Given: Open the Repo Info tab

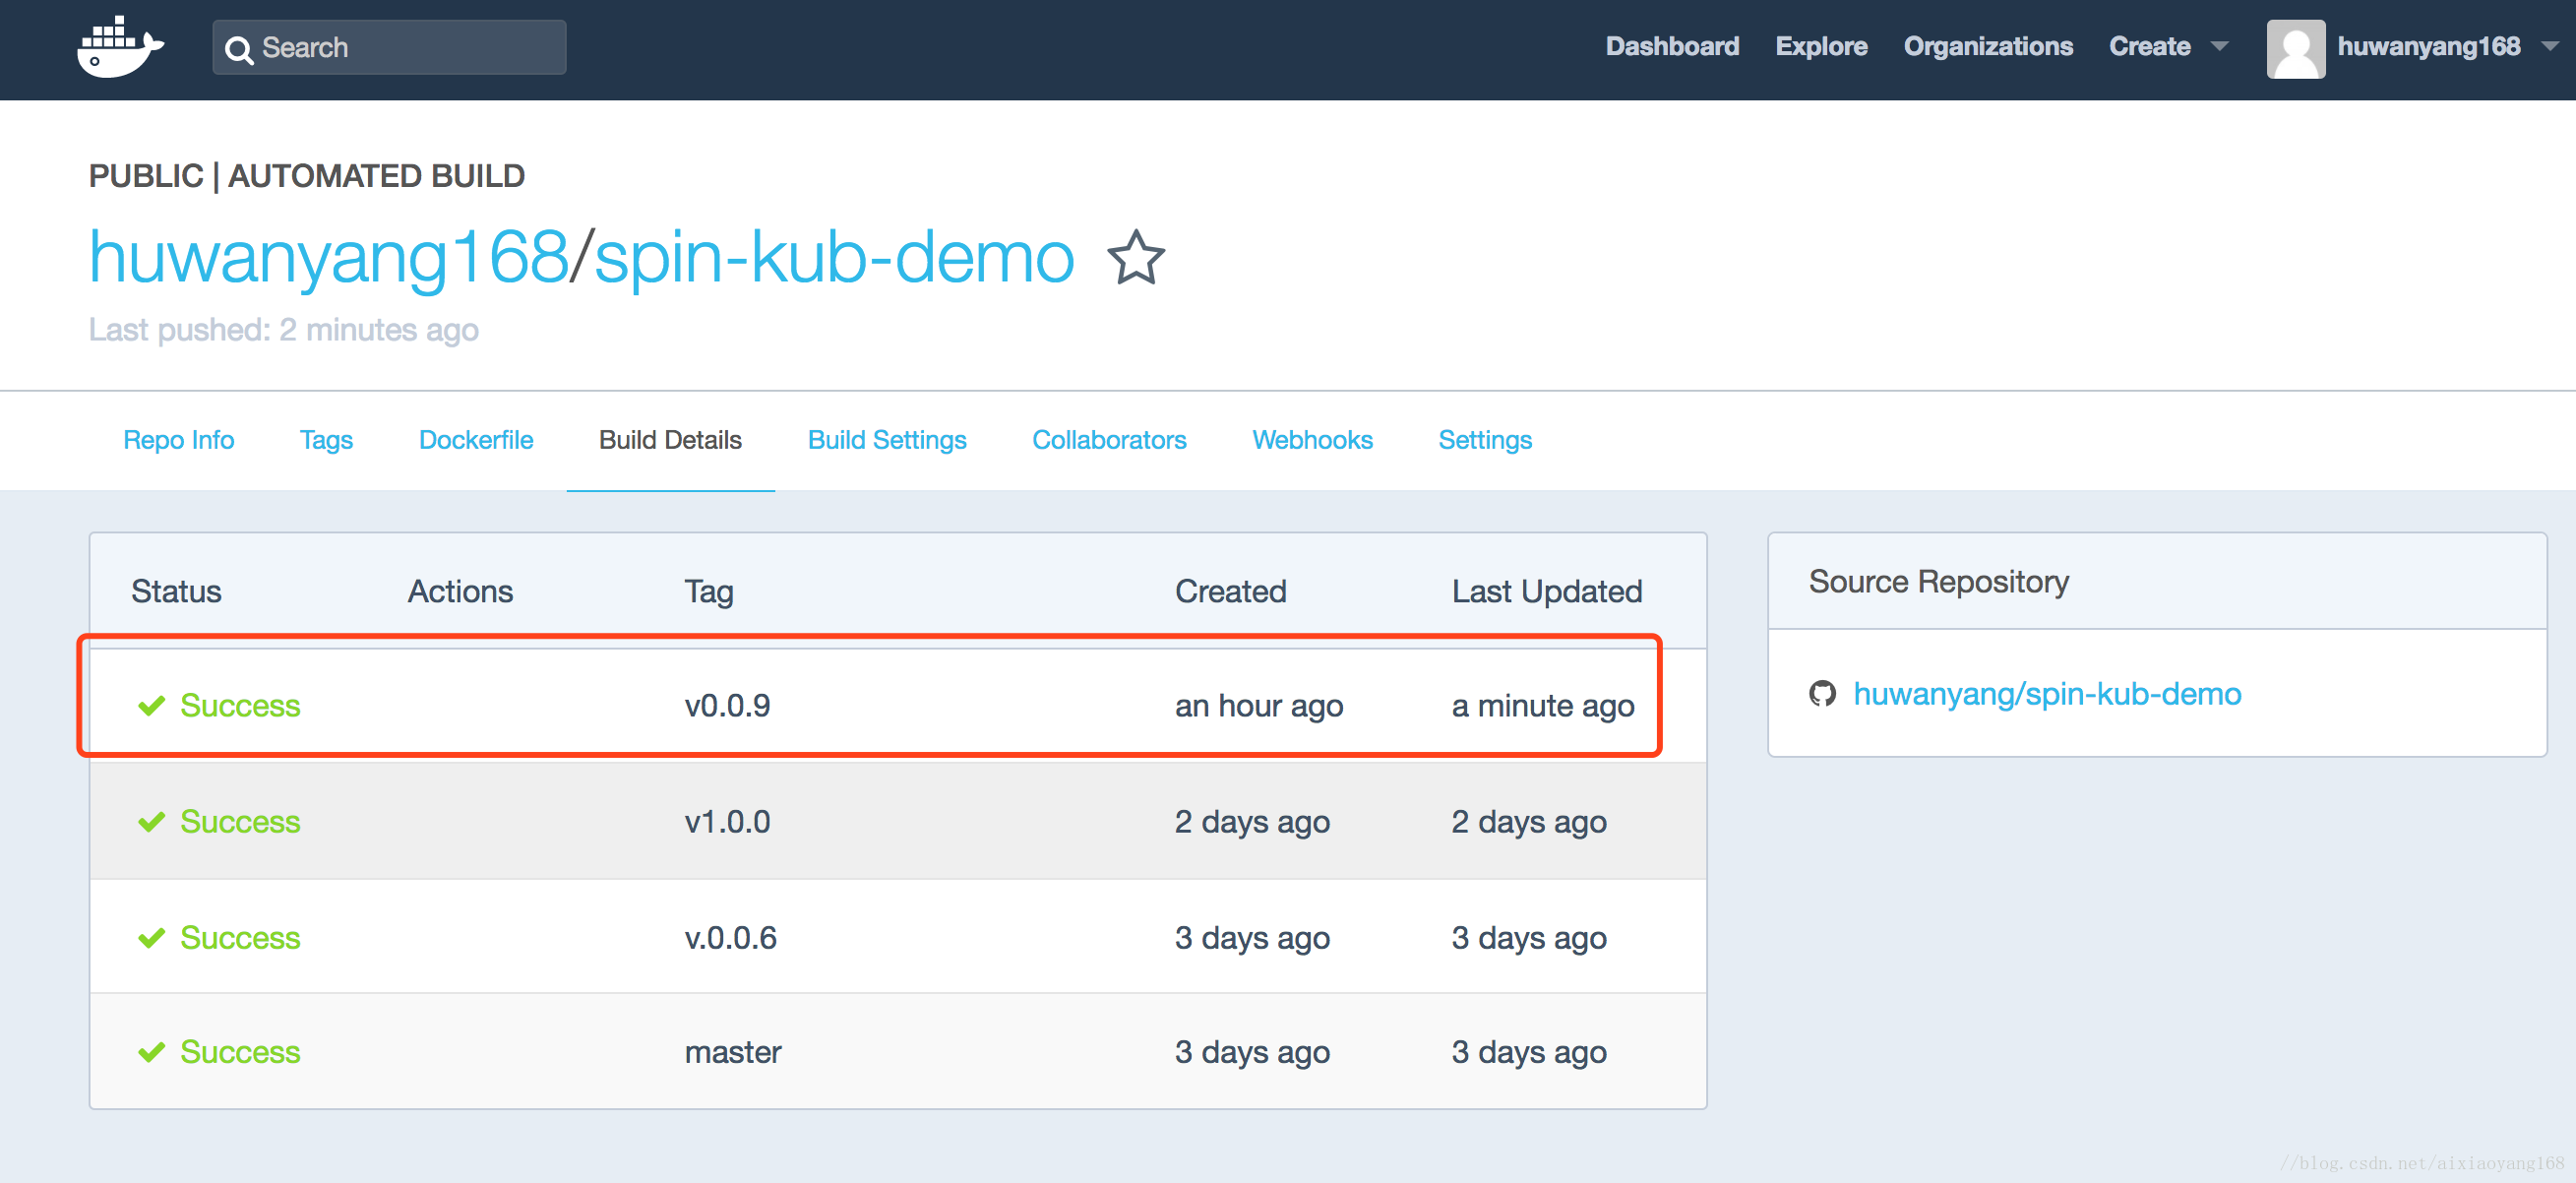Looking at the screenshot, I should (x=179, y=440).
